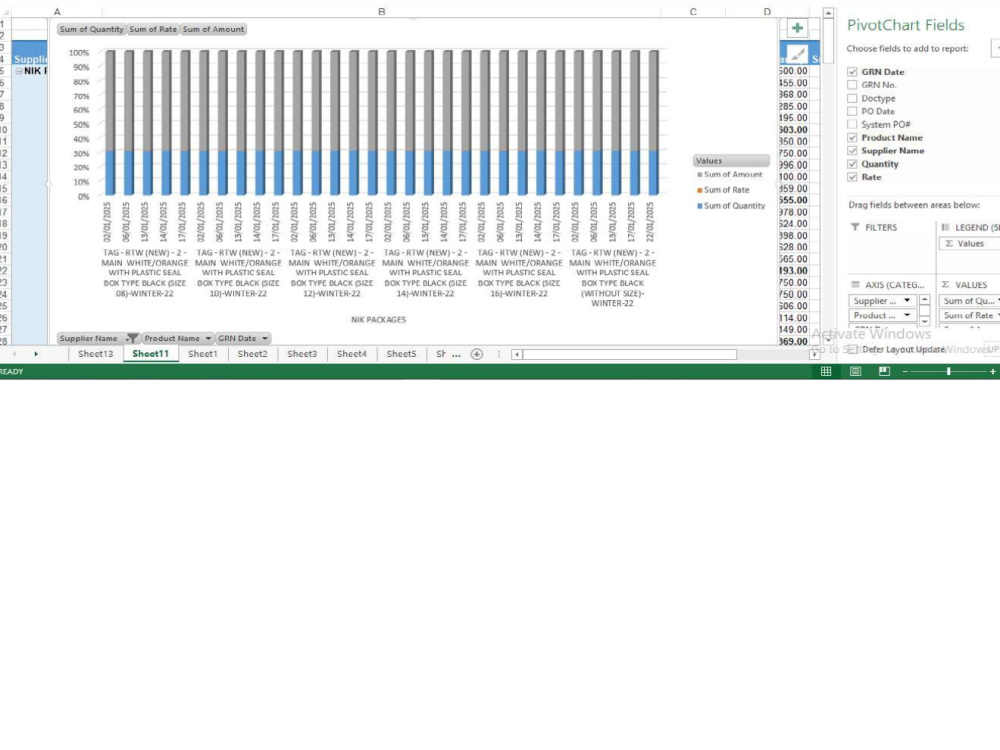
Task: Switch to the Sheet1 tab
Action: pos(203,354)
